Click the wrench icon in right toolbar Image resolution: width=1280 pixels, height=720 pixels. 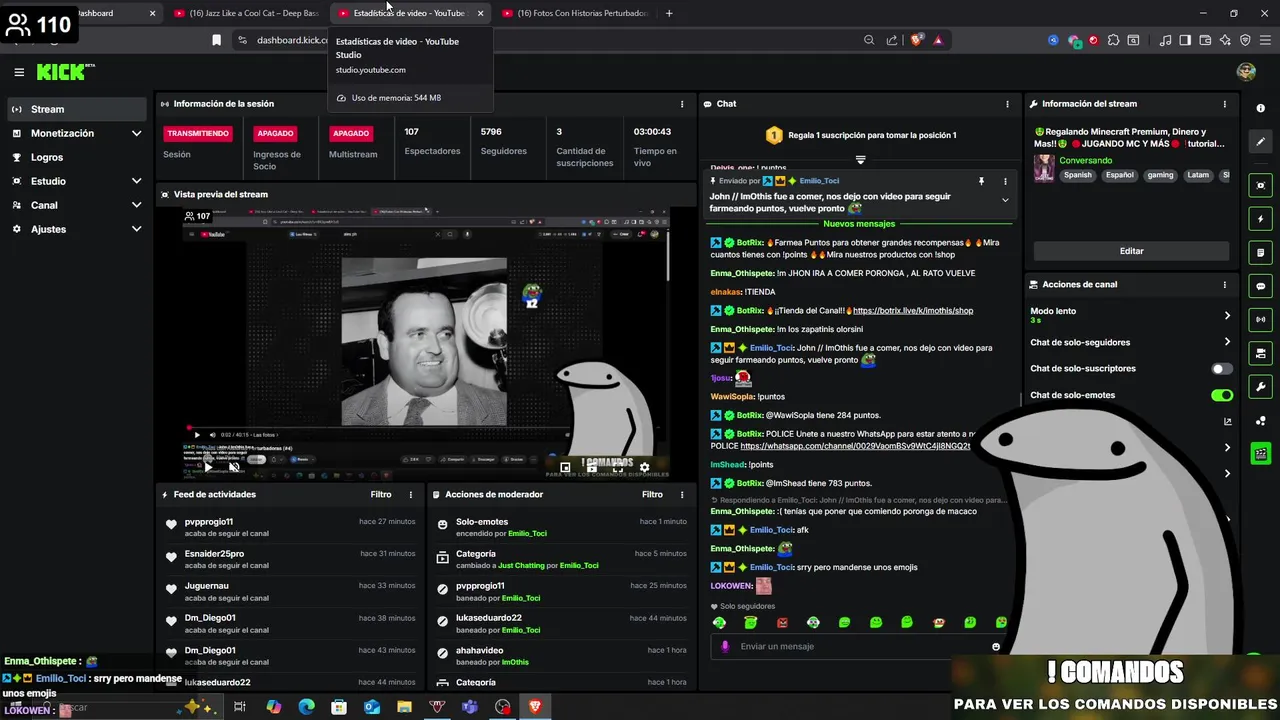(x=1260, y=386)
